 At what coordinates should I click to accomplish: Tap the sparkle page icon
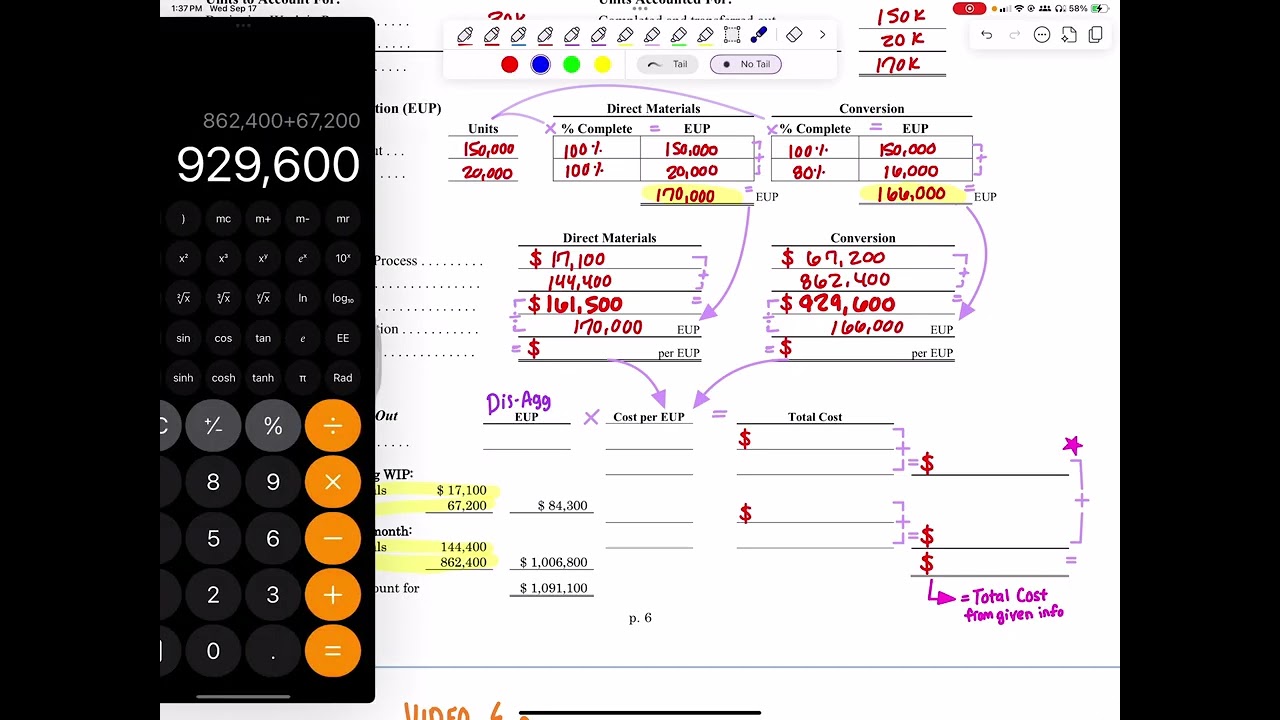point(1069,35)
